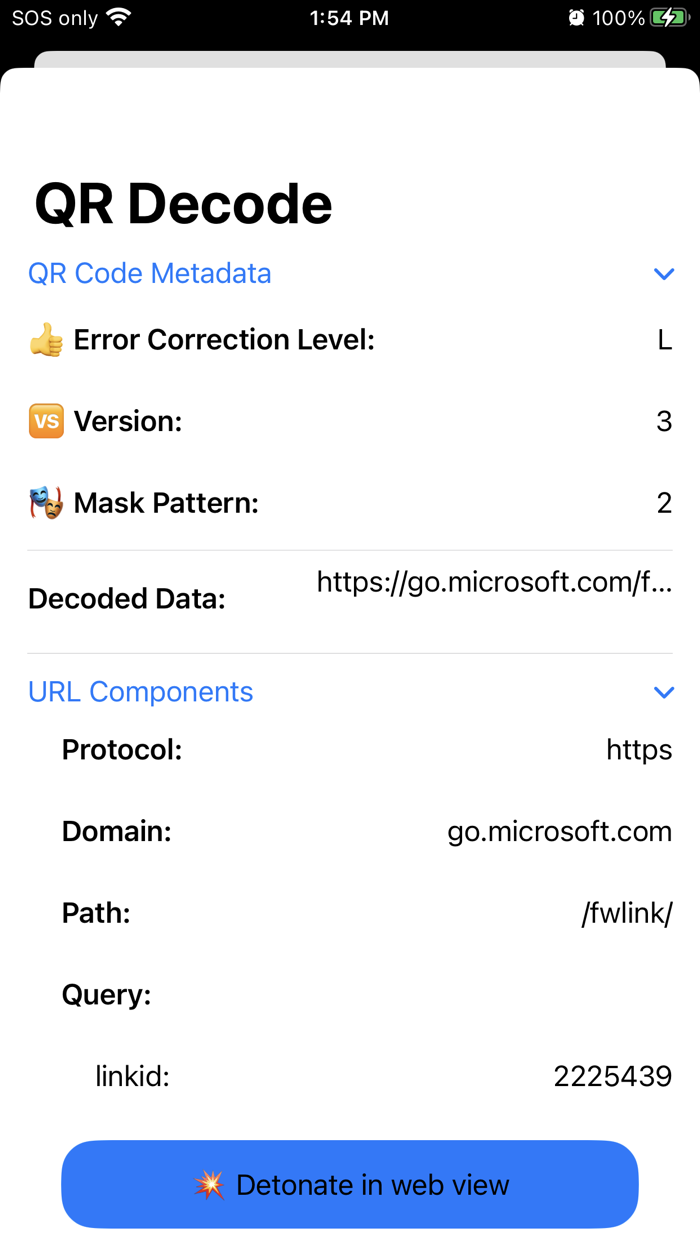Click the charging battery icon
This screenshot has width=700, height=1244.
[x=668, y=16]
